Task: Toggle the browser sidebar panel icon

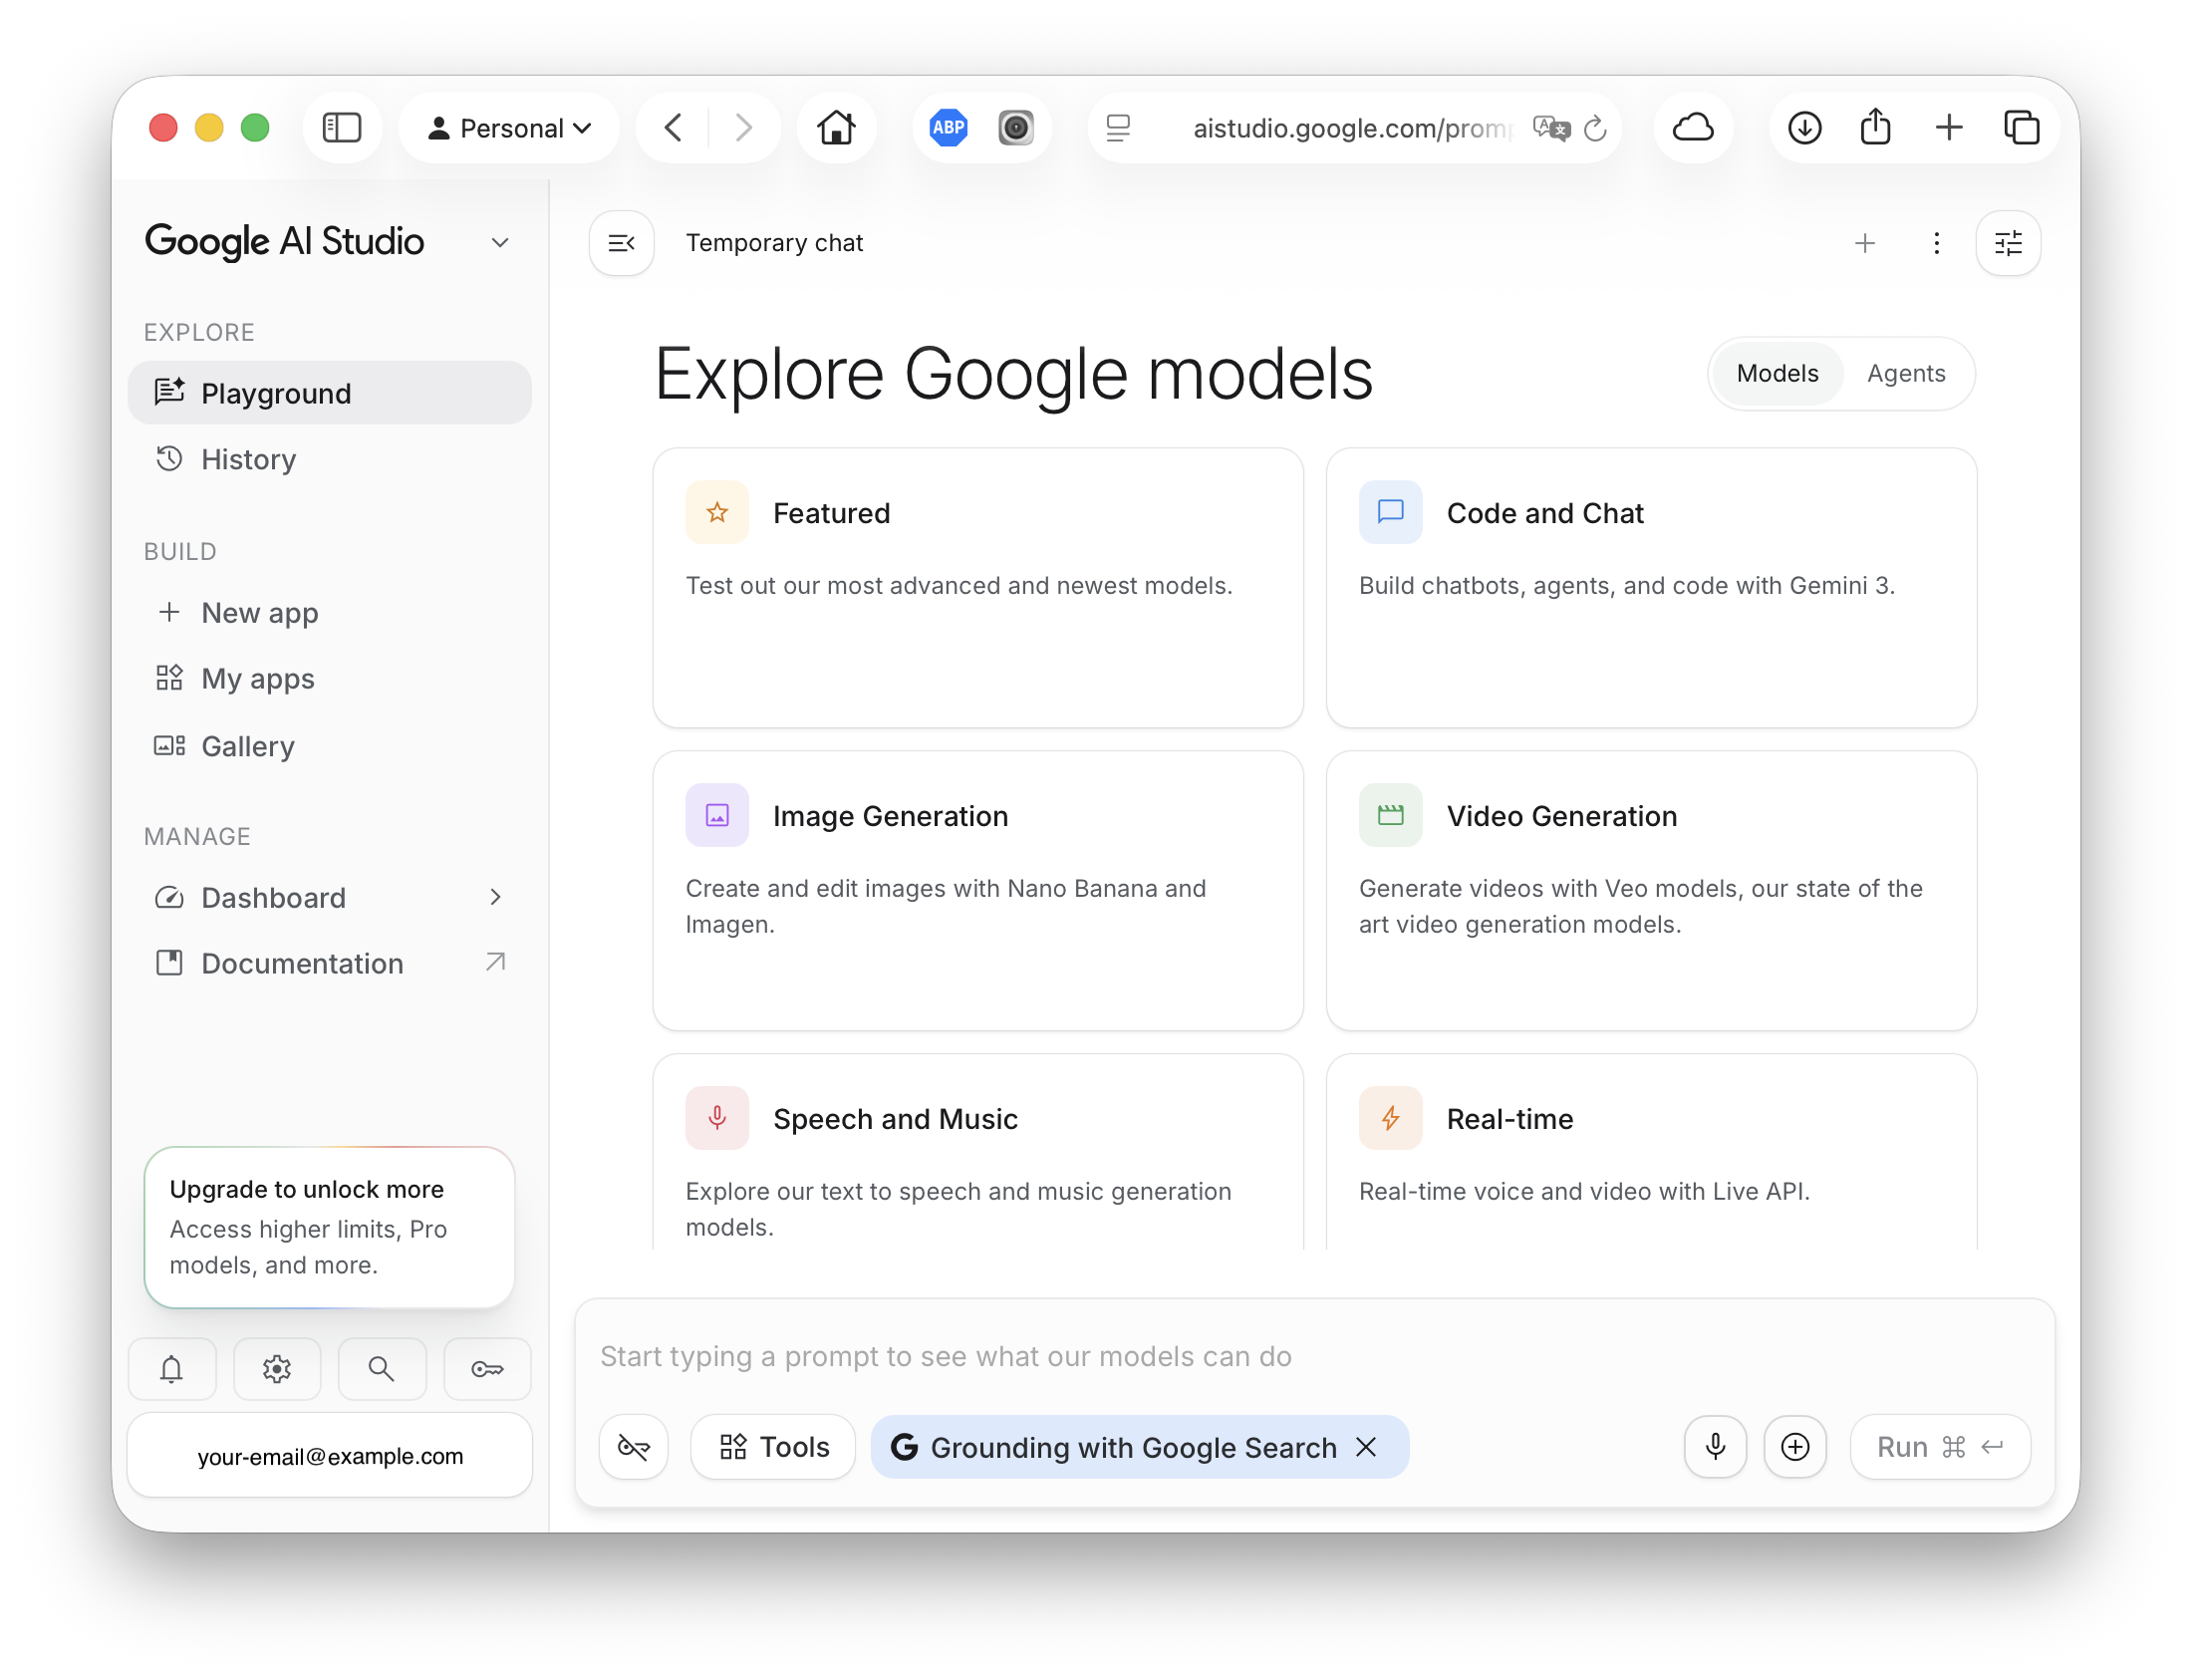Action: [x=341, y=128]
